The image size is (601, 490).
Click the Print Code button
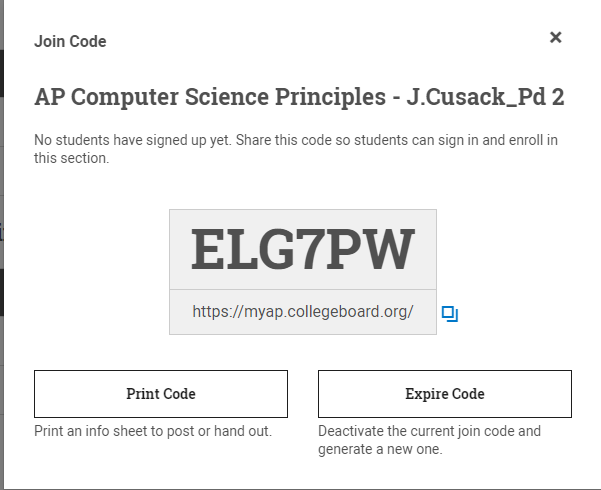pos(161,394)
